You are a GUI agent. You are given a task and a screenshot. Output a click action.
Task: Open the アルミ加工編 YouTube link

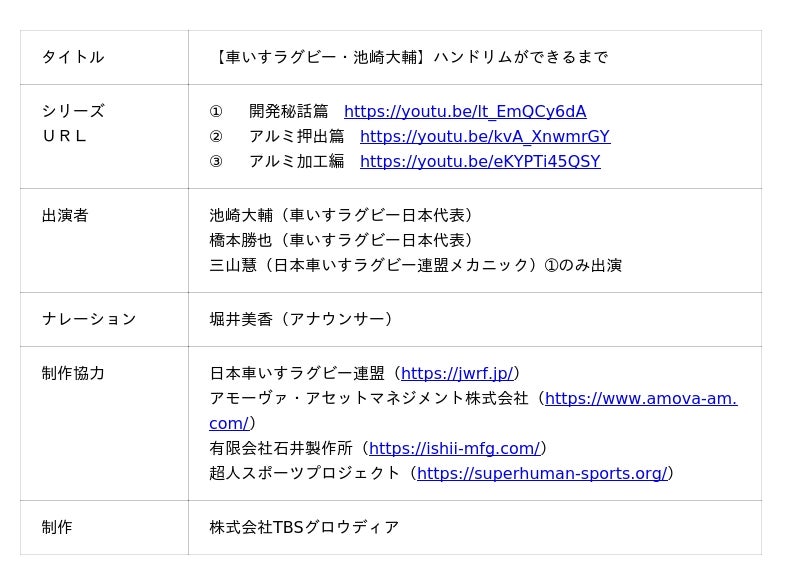[480, 162]
